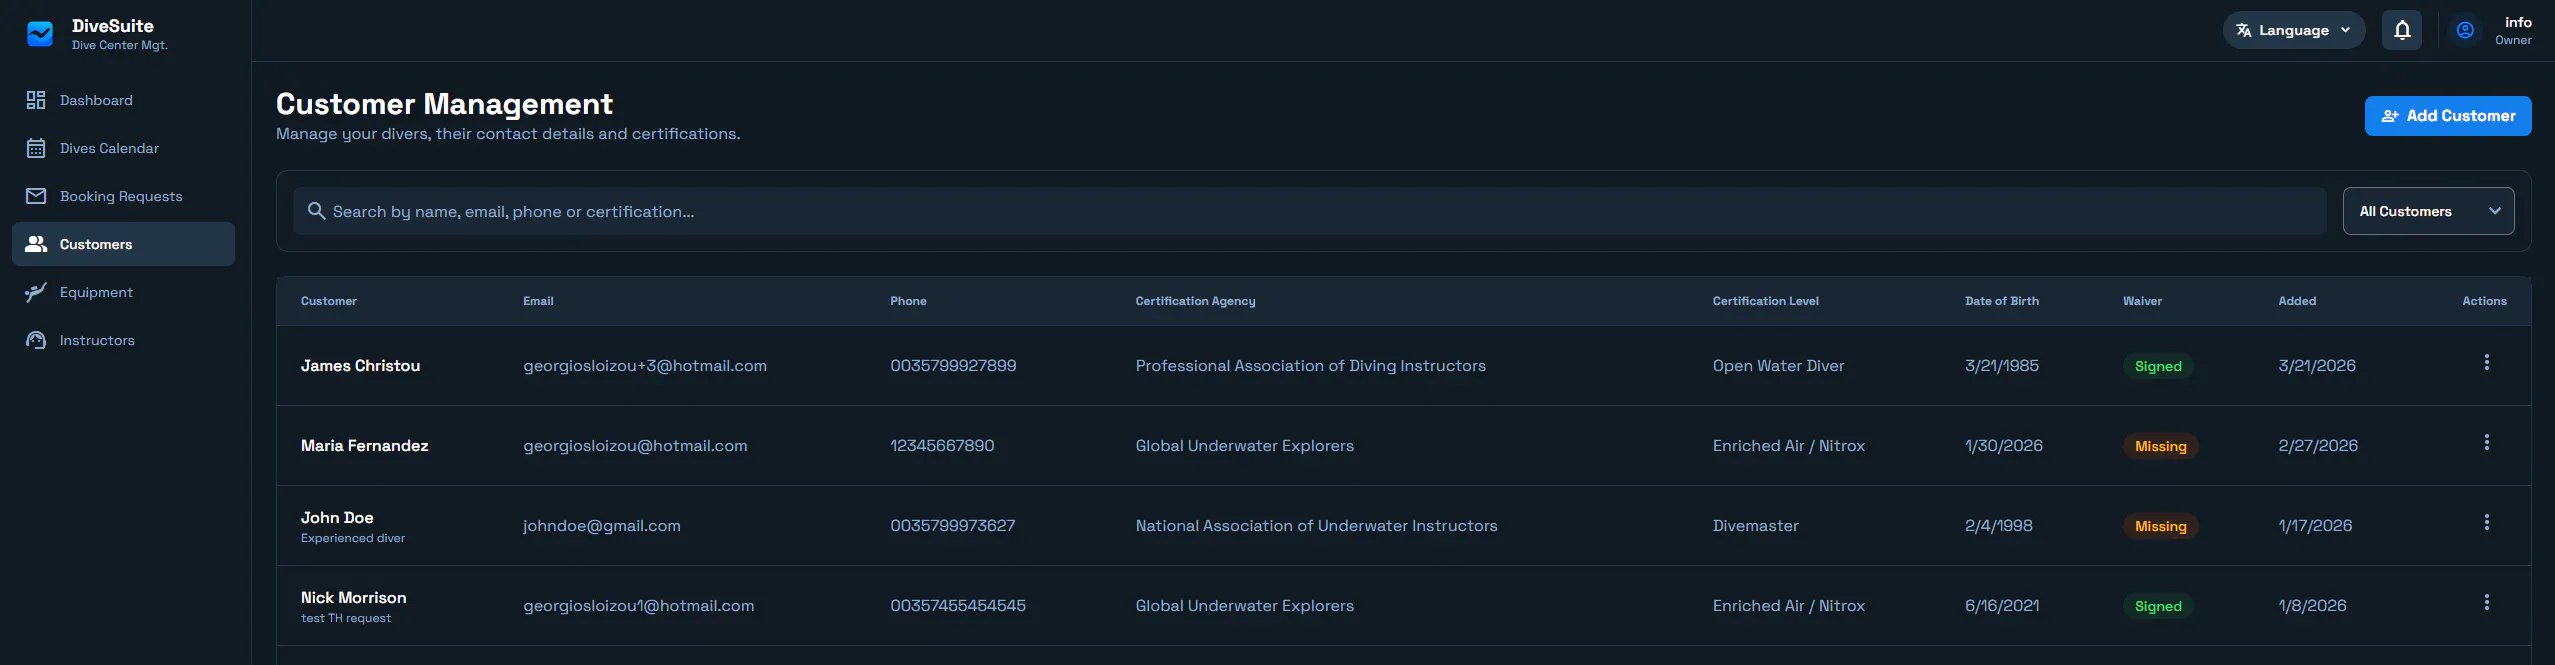Screen dimensions: 2555x665
Task: Open actions menu for John Doe
Action: (x=2486, y=522)
